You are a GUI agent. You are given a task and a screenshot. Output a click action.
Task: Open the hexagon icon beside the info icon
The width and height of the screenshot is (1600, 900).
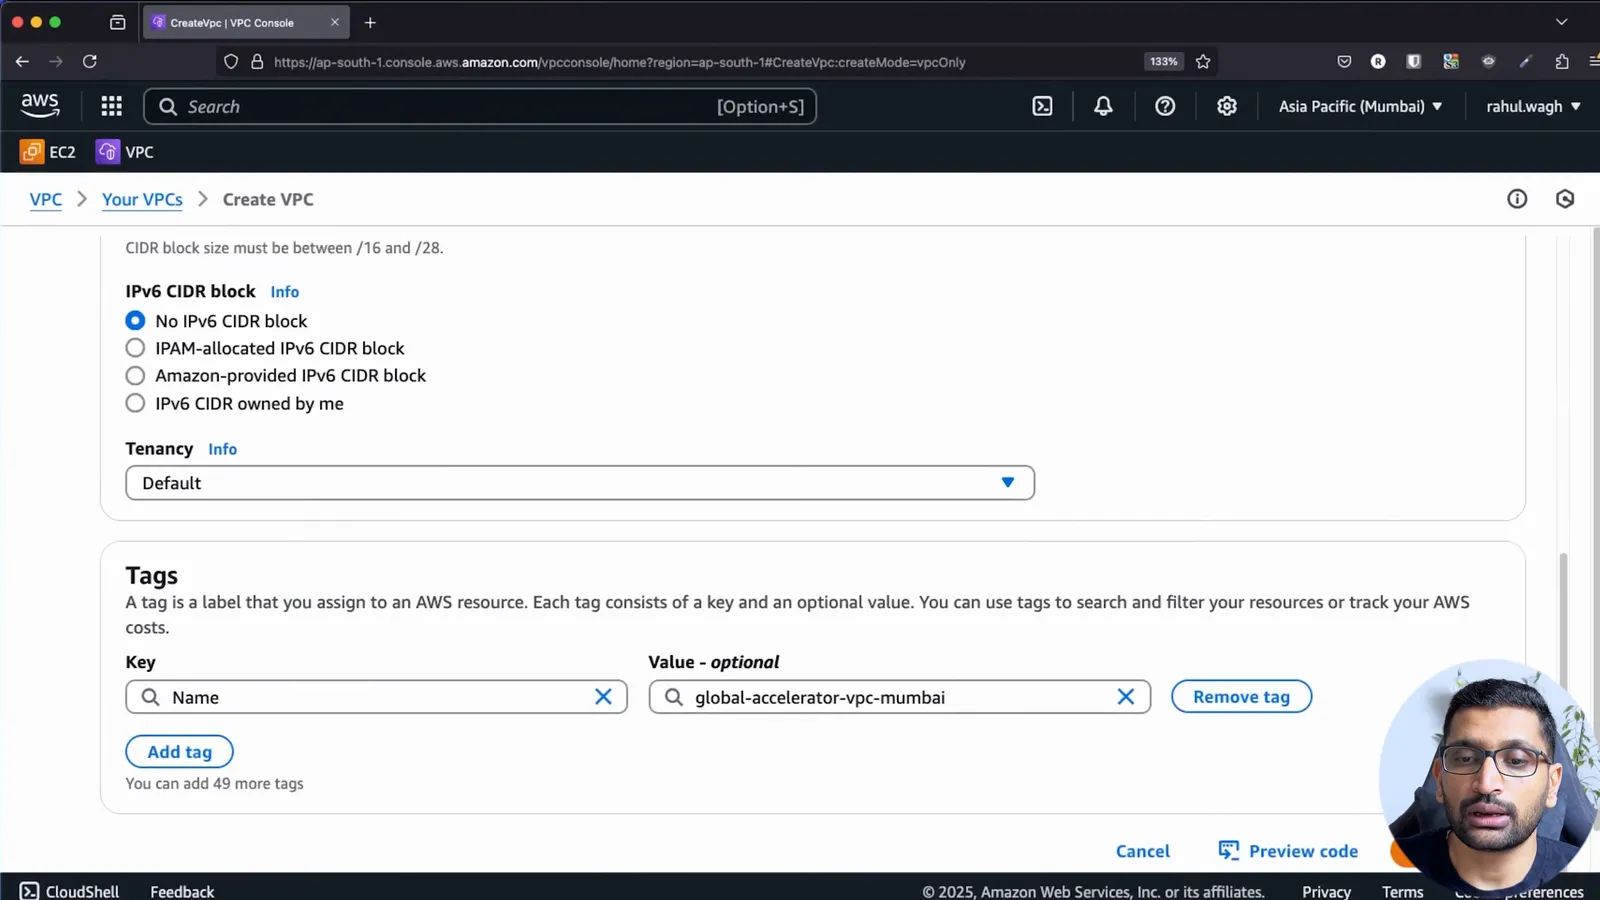point(1565,199)
